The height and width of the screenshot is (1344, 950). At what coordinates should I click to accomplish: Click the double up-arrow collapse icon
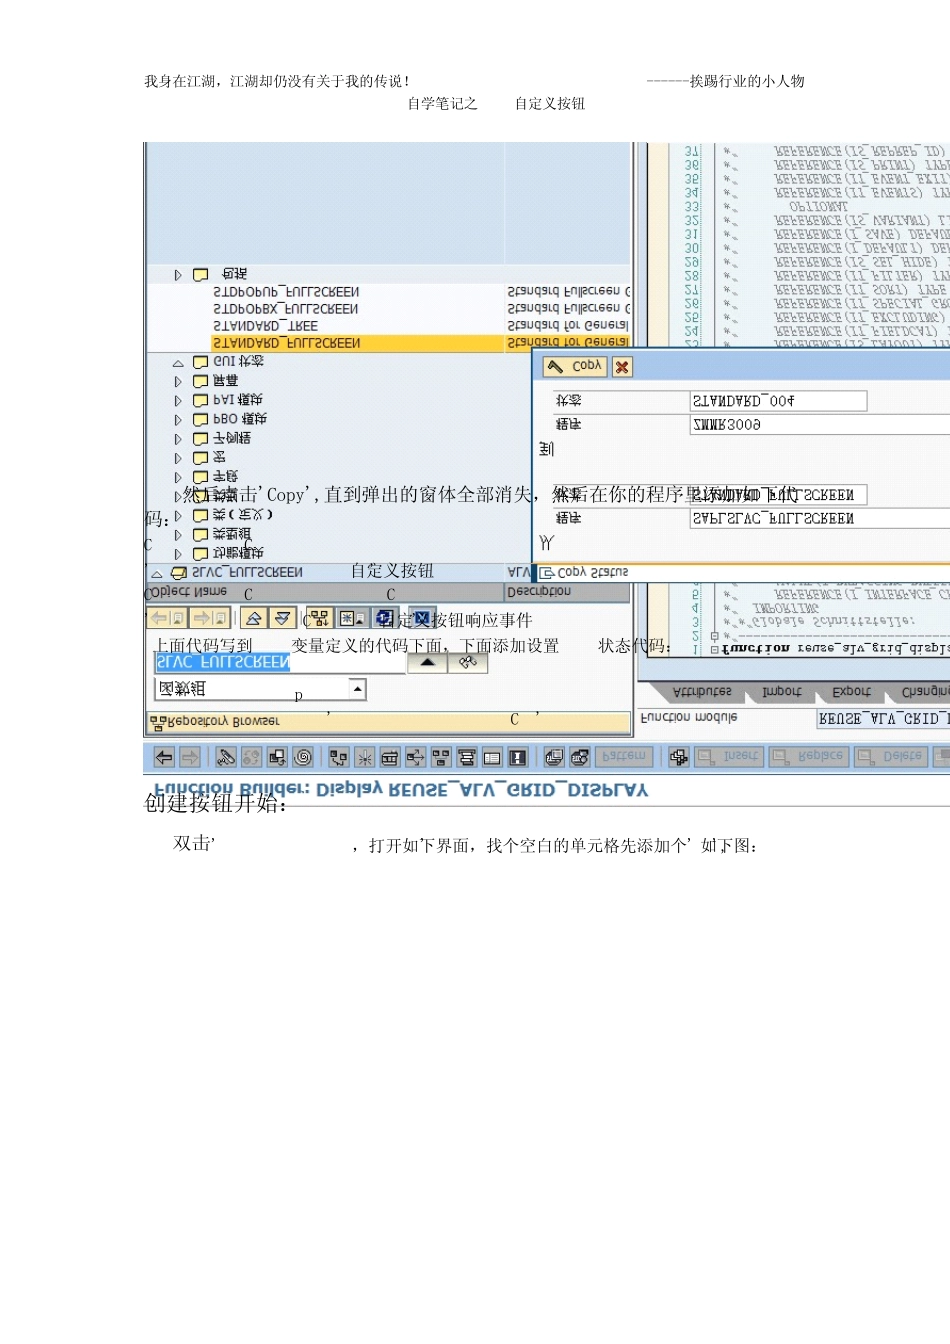point(254,618)
